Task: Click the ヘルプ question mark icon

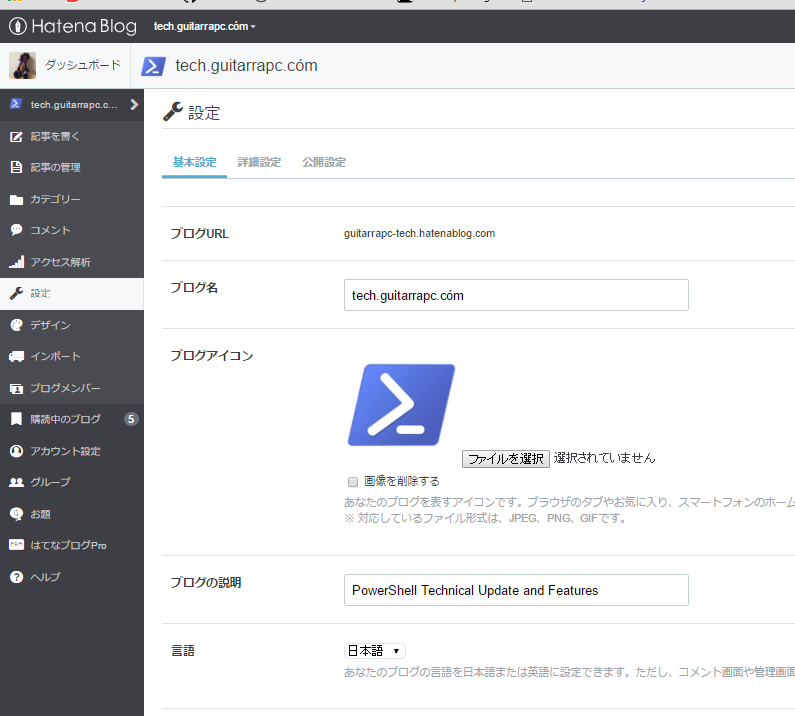Action: (16, 577)
